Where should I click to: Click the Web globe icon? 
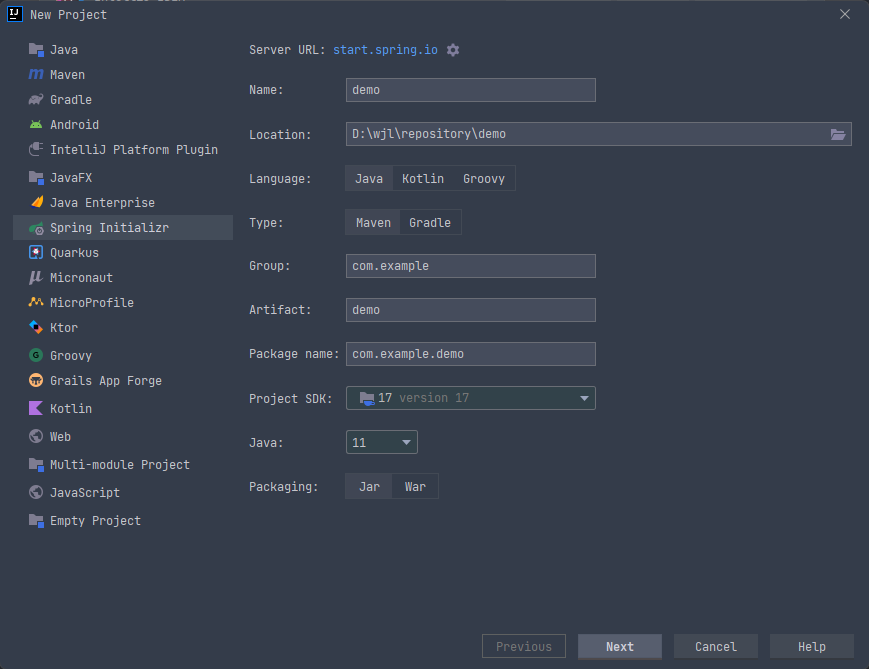coord(36,436)
